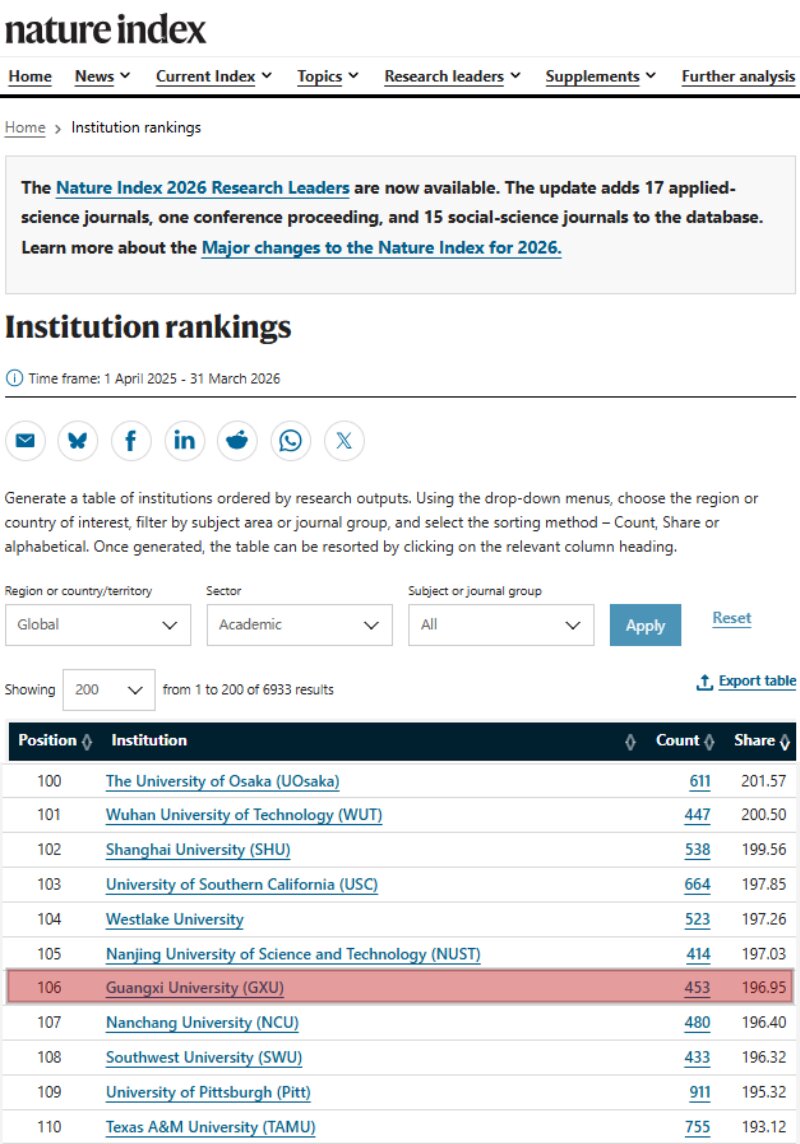Select share value 201.57
The image size is (800, 1144).
(x=764, y=781)
